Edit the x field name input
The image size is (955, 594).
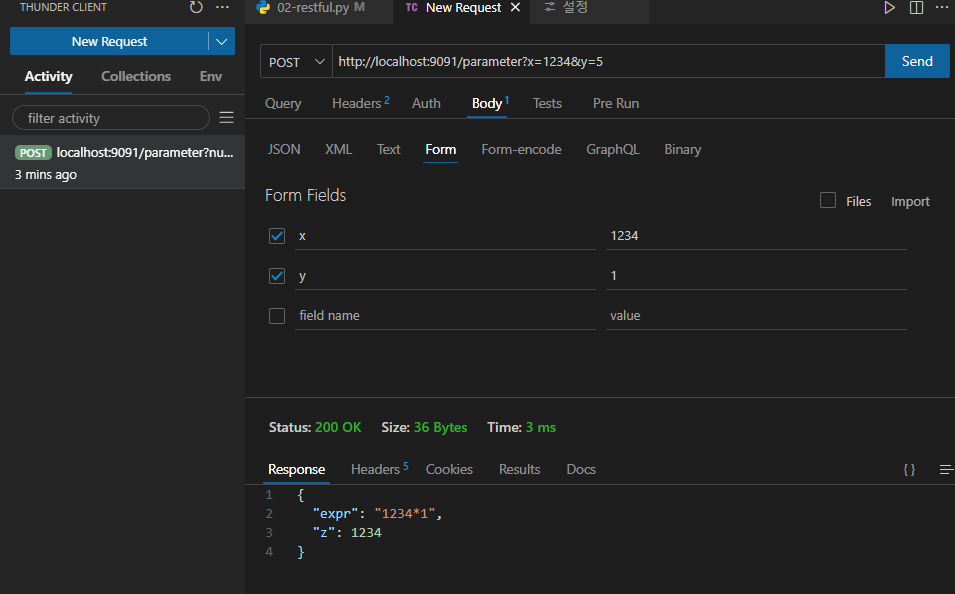pyautogui.click(x=445, y=236)
